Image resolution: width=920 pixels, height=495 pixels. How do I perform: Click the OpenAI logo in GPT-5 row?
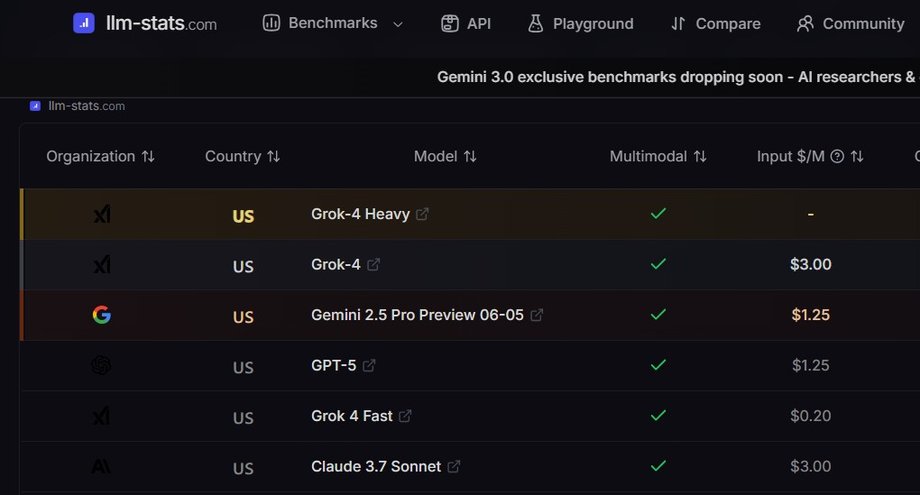pos(101,366)
